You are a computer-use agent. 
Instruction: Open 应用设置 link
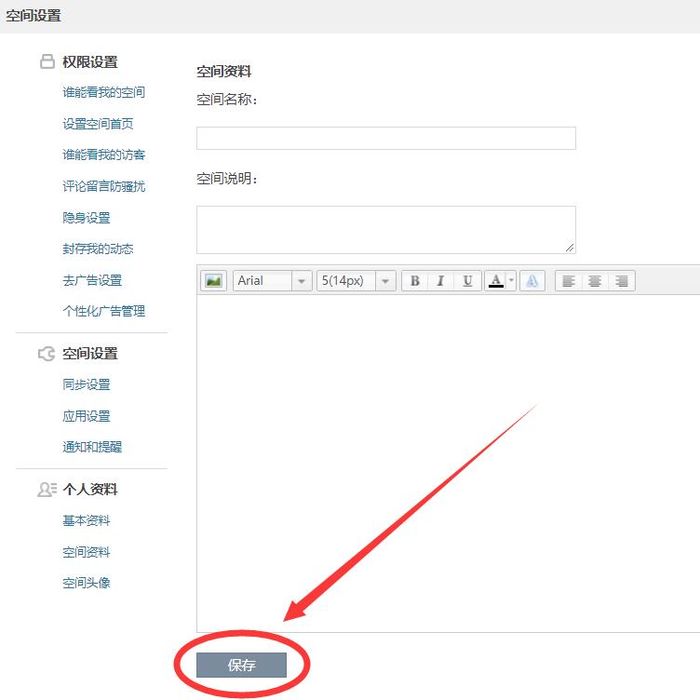86,416
